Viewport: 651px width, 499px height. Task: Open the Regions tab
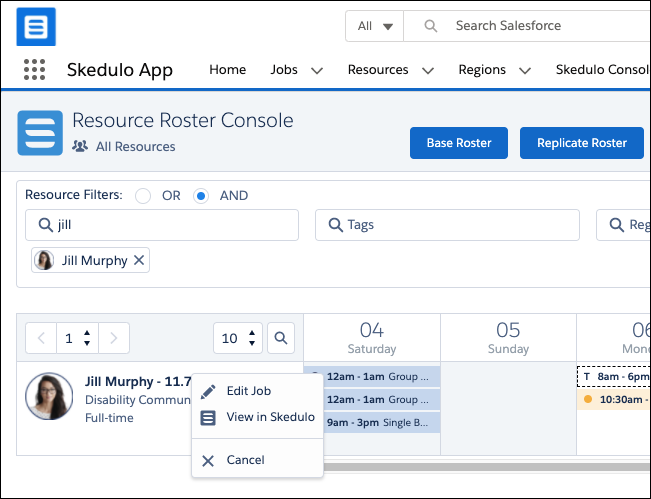point(482,69)
